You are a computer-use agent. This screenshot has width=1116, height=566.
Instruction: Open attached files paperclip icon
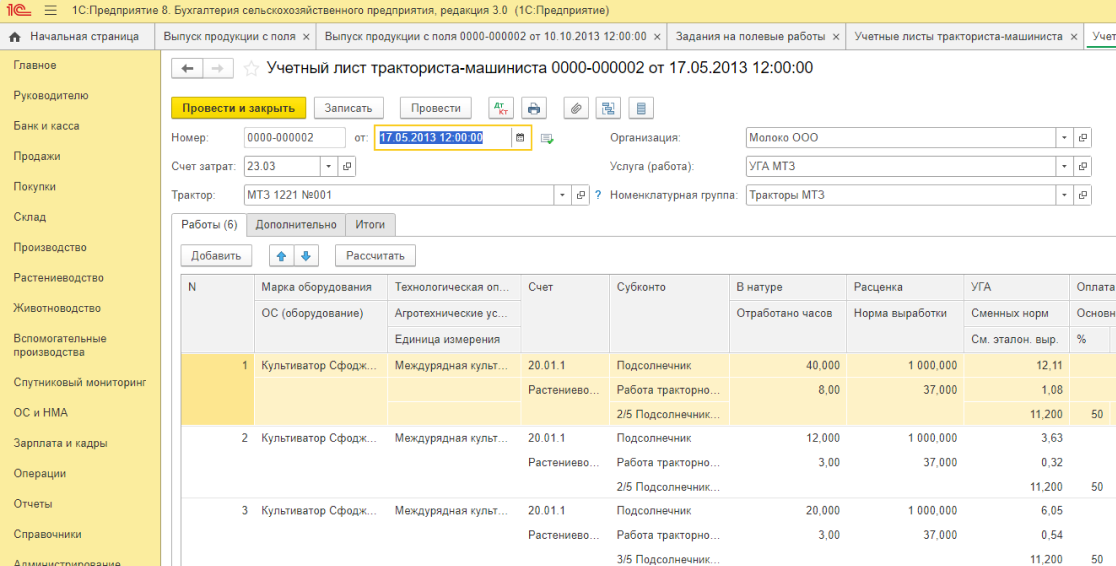tap(576, 108)
